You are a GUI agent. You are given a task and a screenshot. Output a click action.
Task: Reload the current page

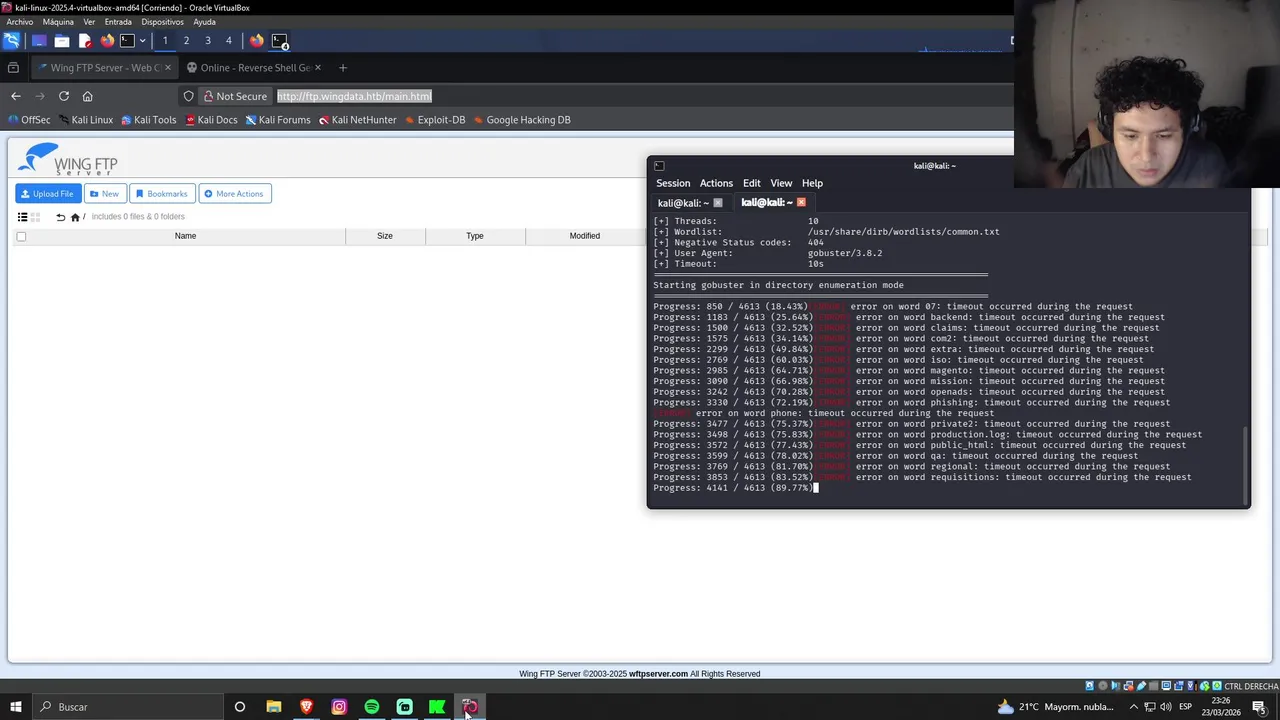pos(63,96)
